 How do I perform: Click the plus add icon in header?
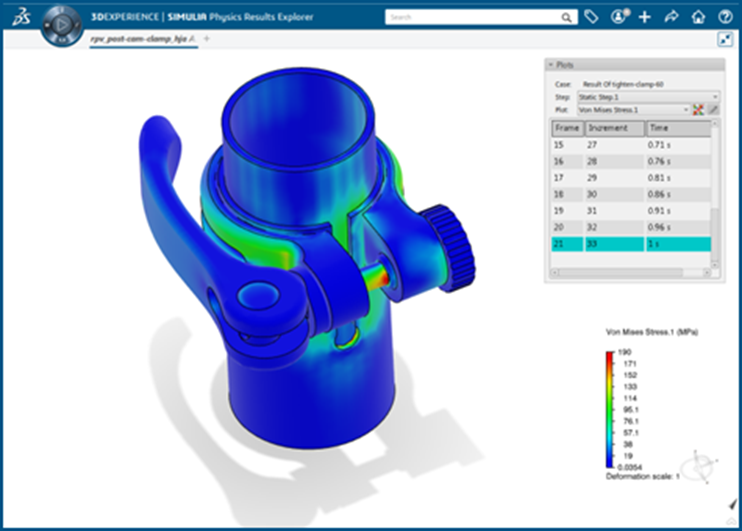tap(645, 17)
